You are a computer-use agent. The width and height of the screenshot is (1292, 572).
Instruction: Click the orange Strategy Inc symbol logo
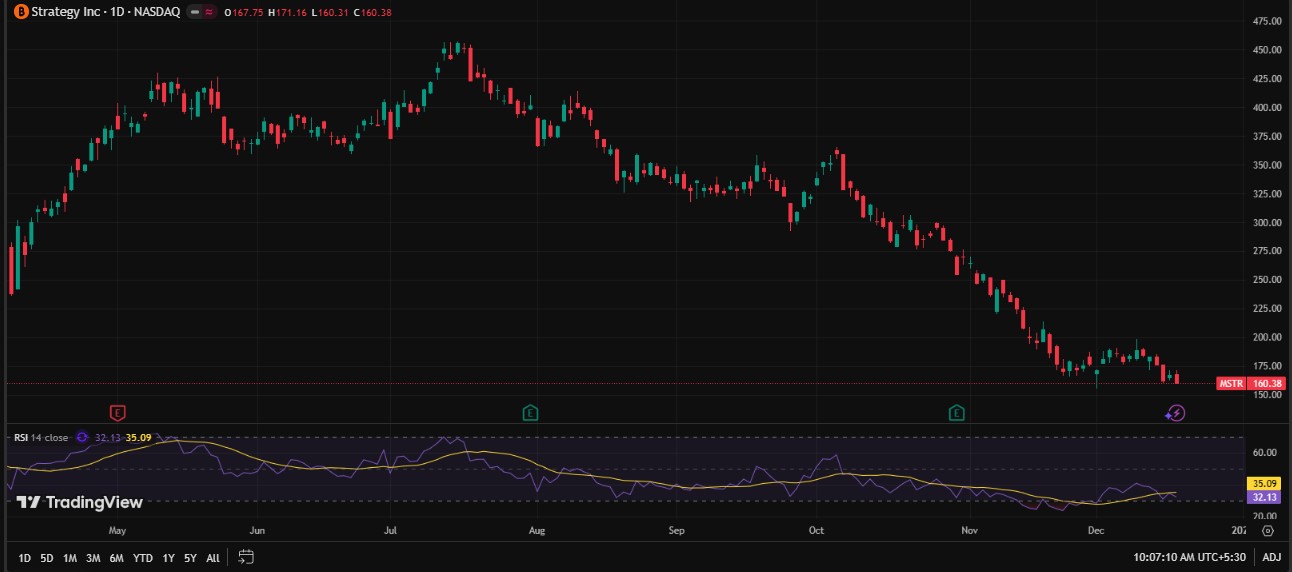19,12
